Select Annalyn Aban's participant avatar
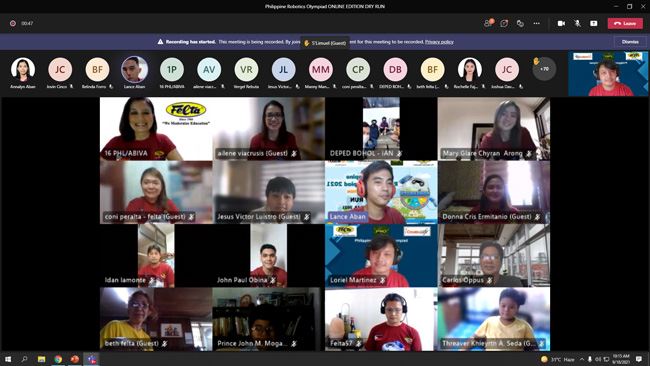 23,70
